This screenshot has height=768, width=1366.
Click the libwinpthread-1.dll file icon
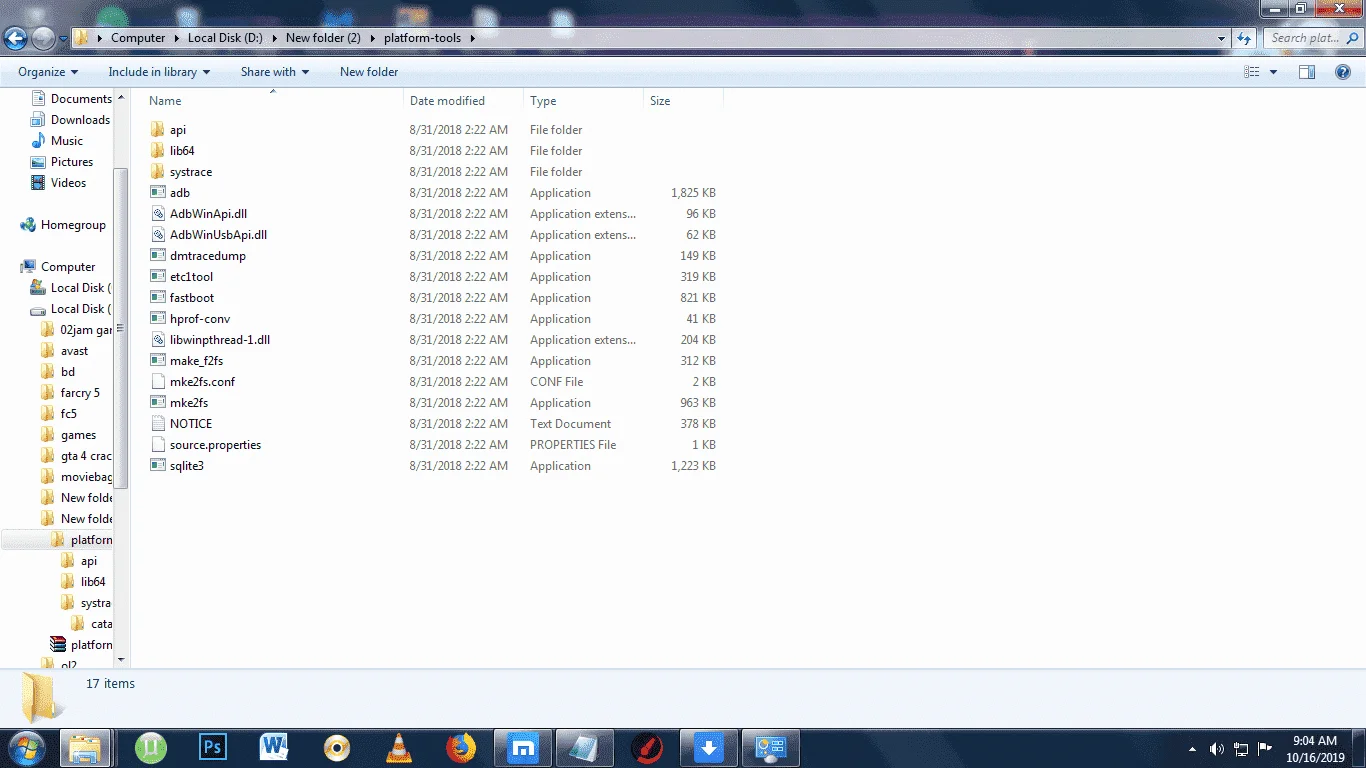pyautogui.click(x=157, y=340)
